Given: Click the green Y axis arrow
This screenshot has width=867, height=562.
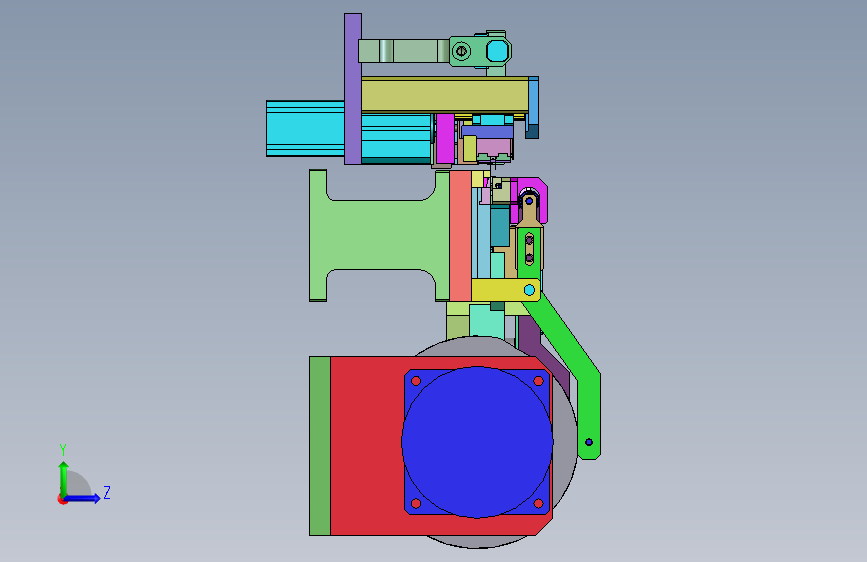Looking at the screenshot, I should 64,479.
